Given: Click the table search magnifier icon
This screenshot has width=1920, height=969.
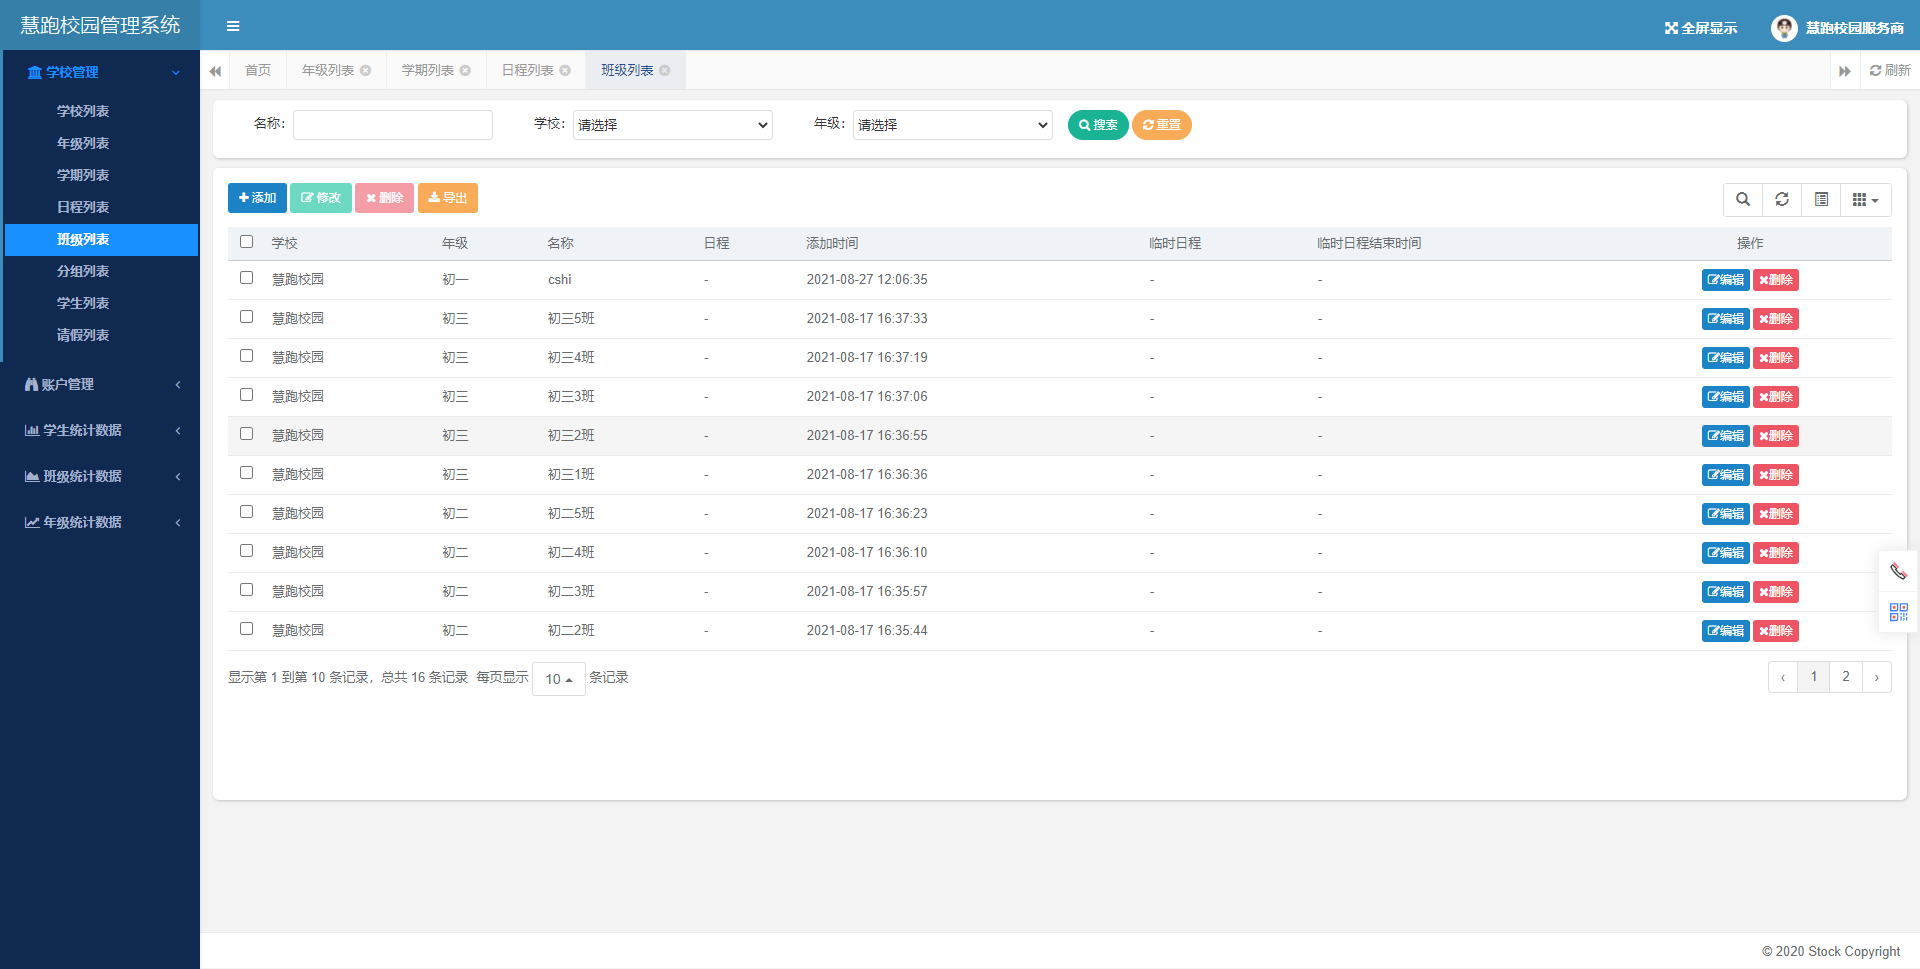Looking at the screenshot, I should tap(1743, 199).
